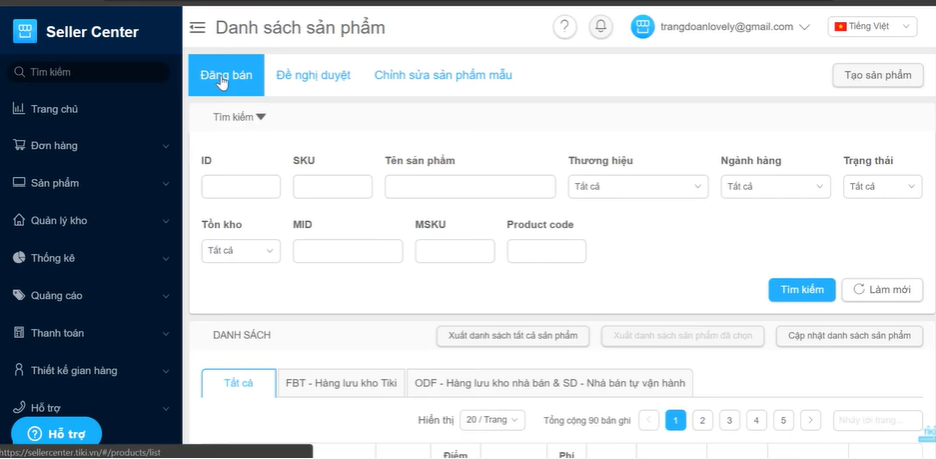
Task: Click the Tên sản phẩm input field
Action: click(x=470, y=187)
